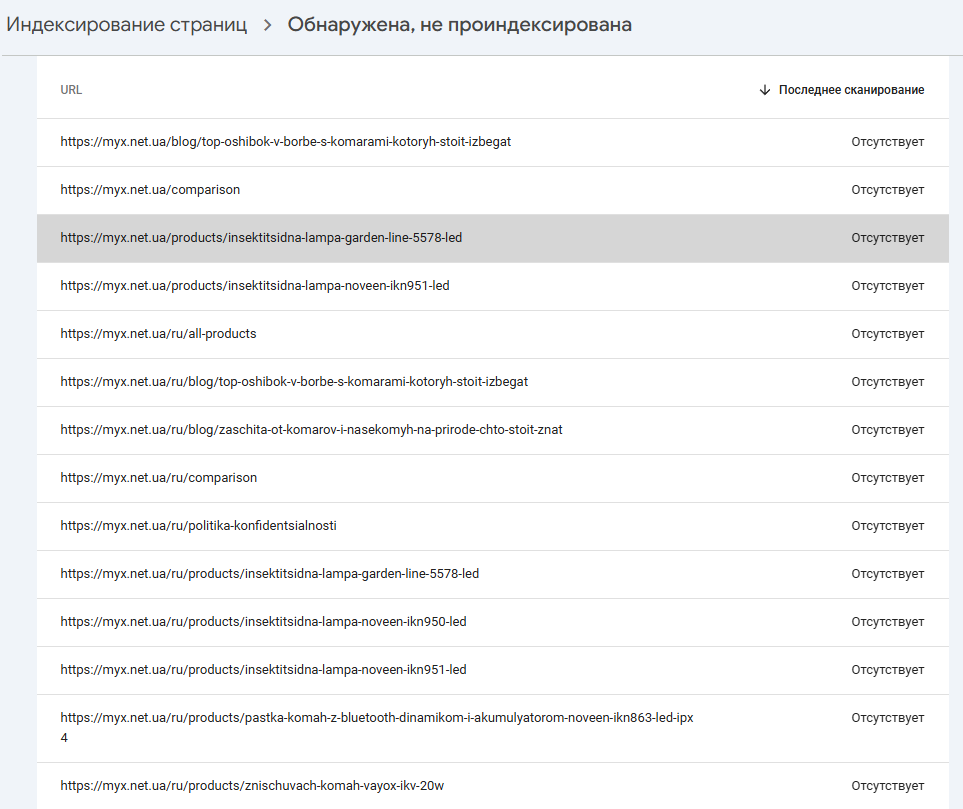
Task: Select the blog/top-oshibok-v-borbe-s-komarami row
Action: (493, 142)
